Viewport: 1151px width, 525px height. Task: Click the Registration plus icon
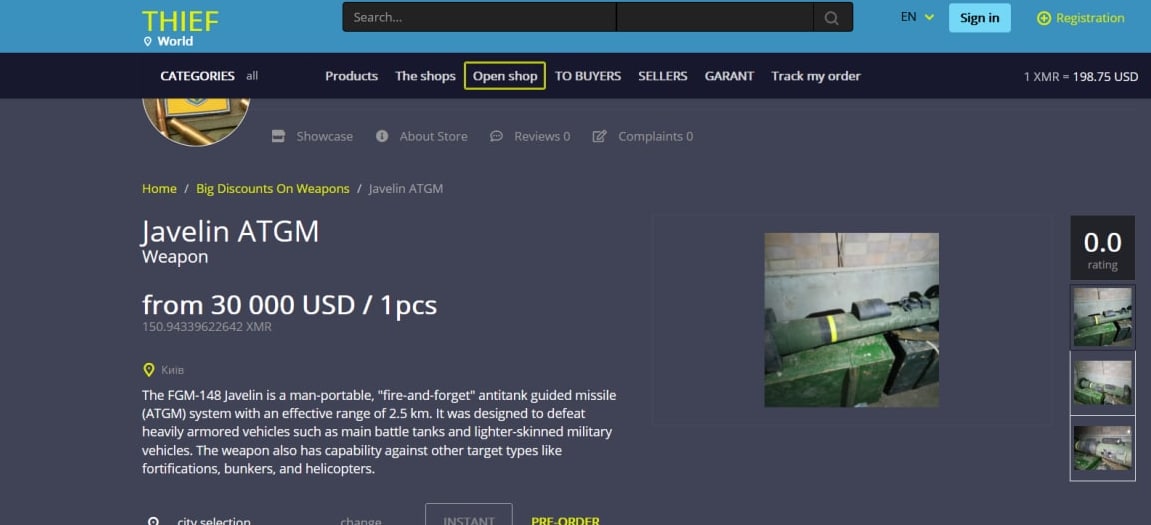pyautogui.click(x=1044, y=18)
